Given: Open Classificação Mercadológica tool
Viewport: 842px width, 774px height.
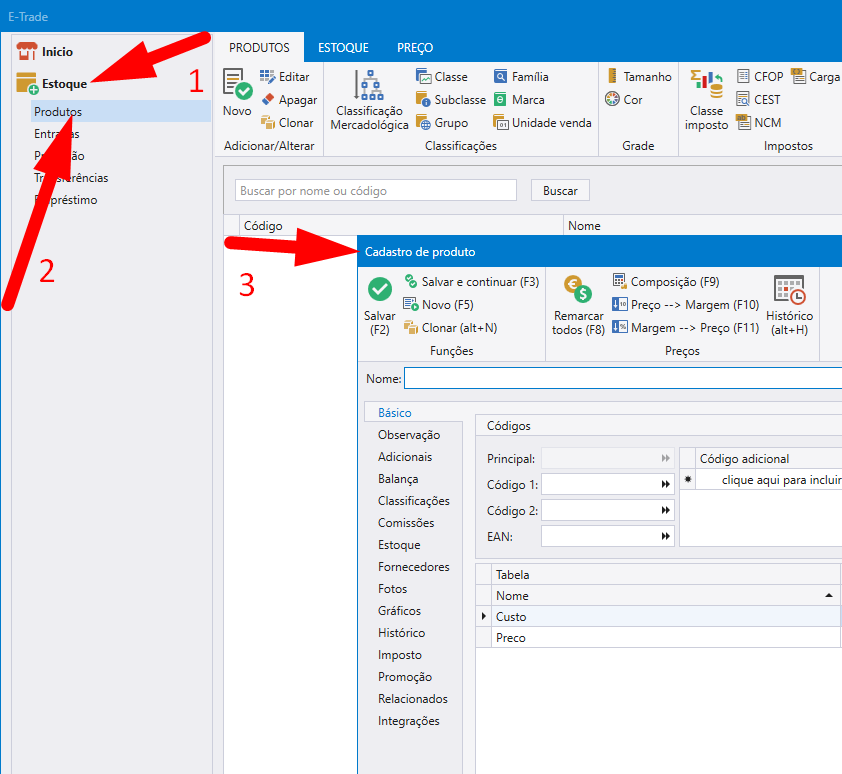Looking at the screenshot, I should point(369,86).
